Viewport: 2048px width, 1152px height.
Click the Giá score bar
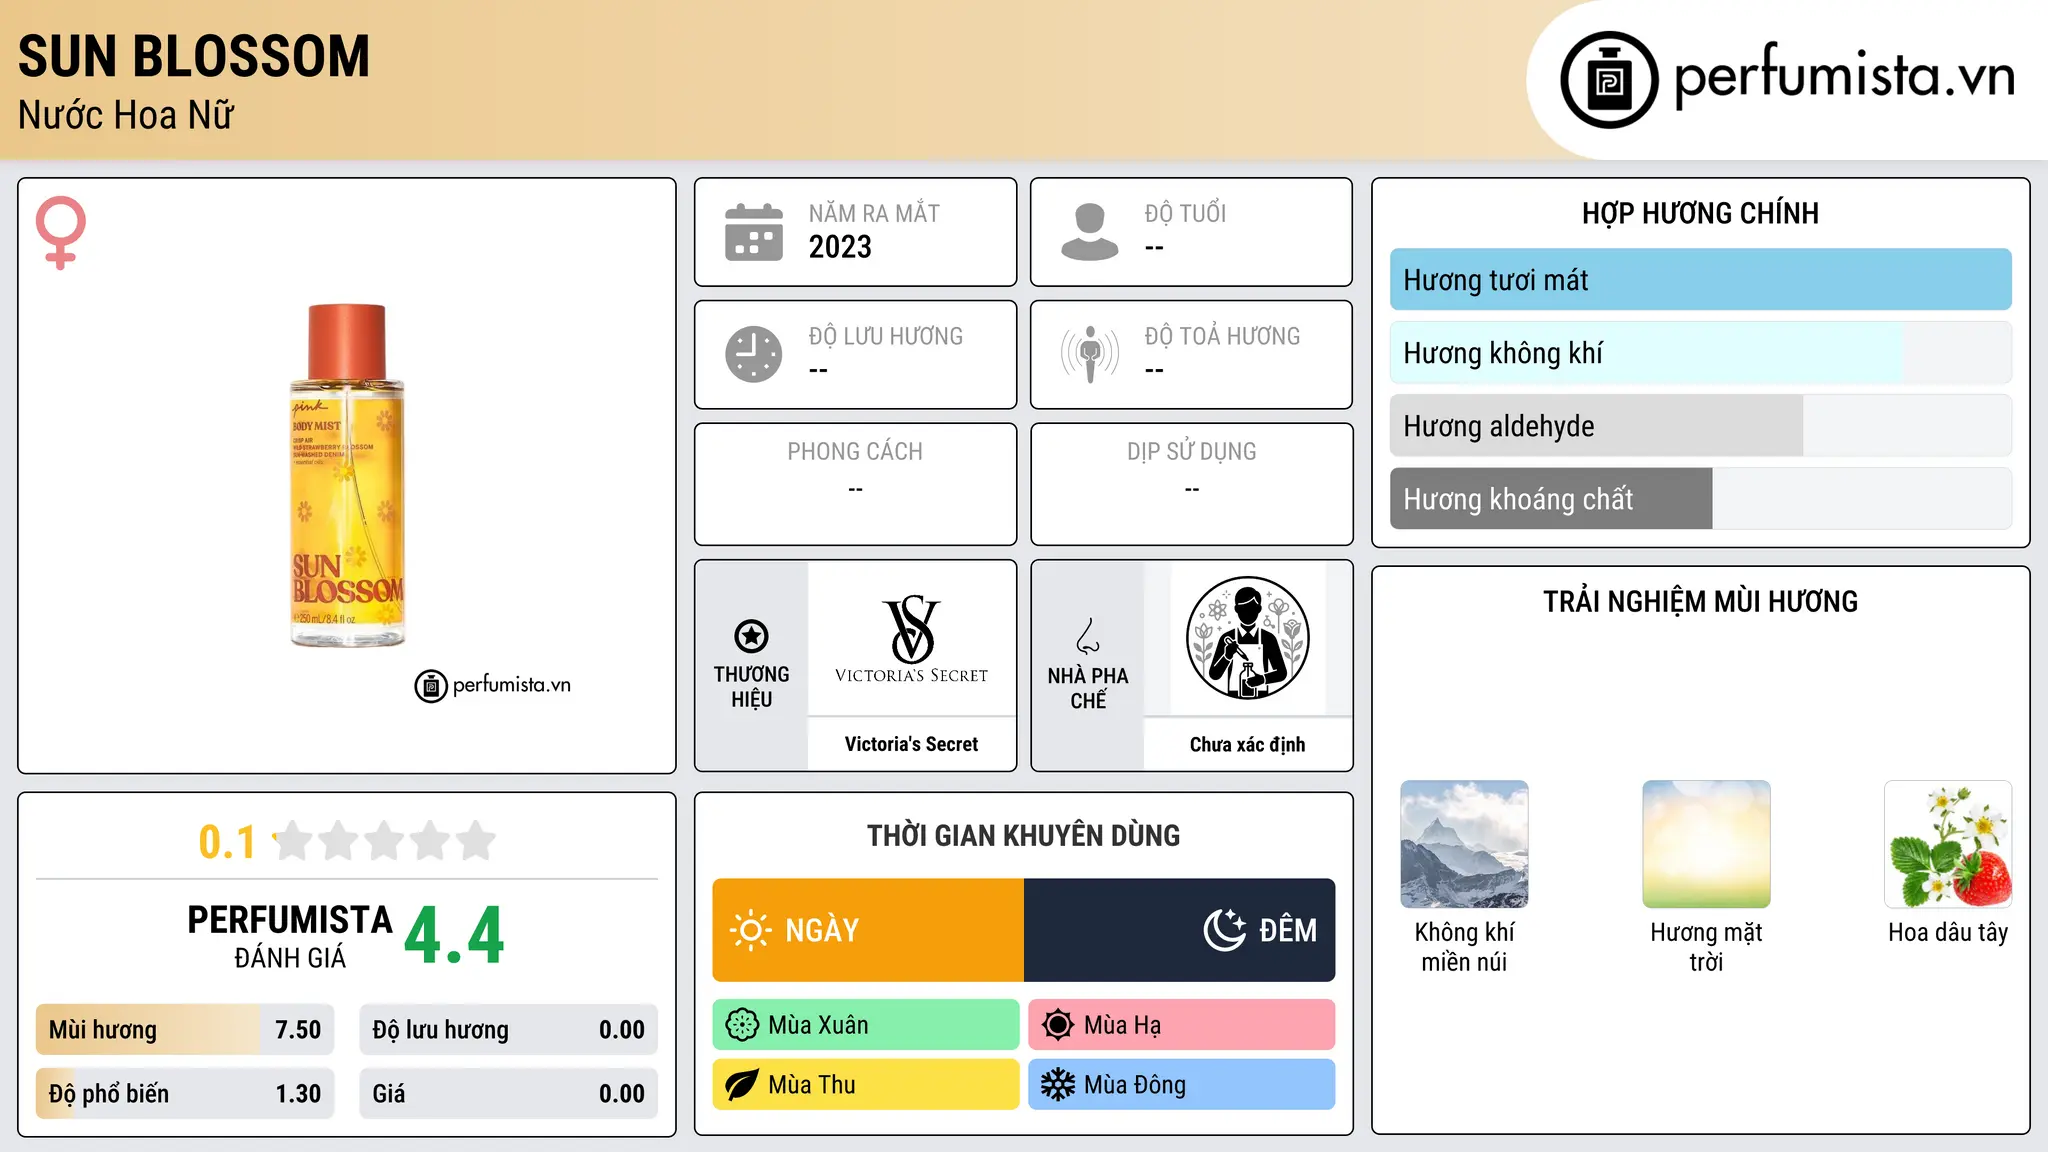tap(509, 1094)
